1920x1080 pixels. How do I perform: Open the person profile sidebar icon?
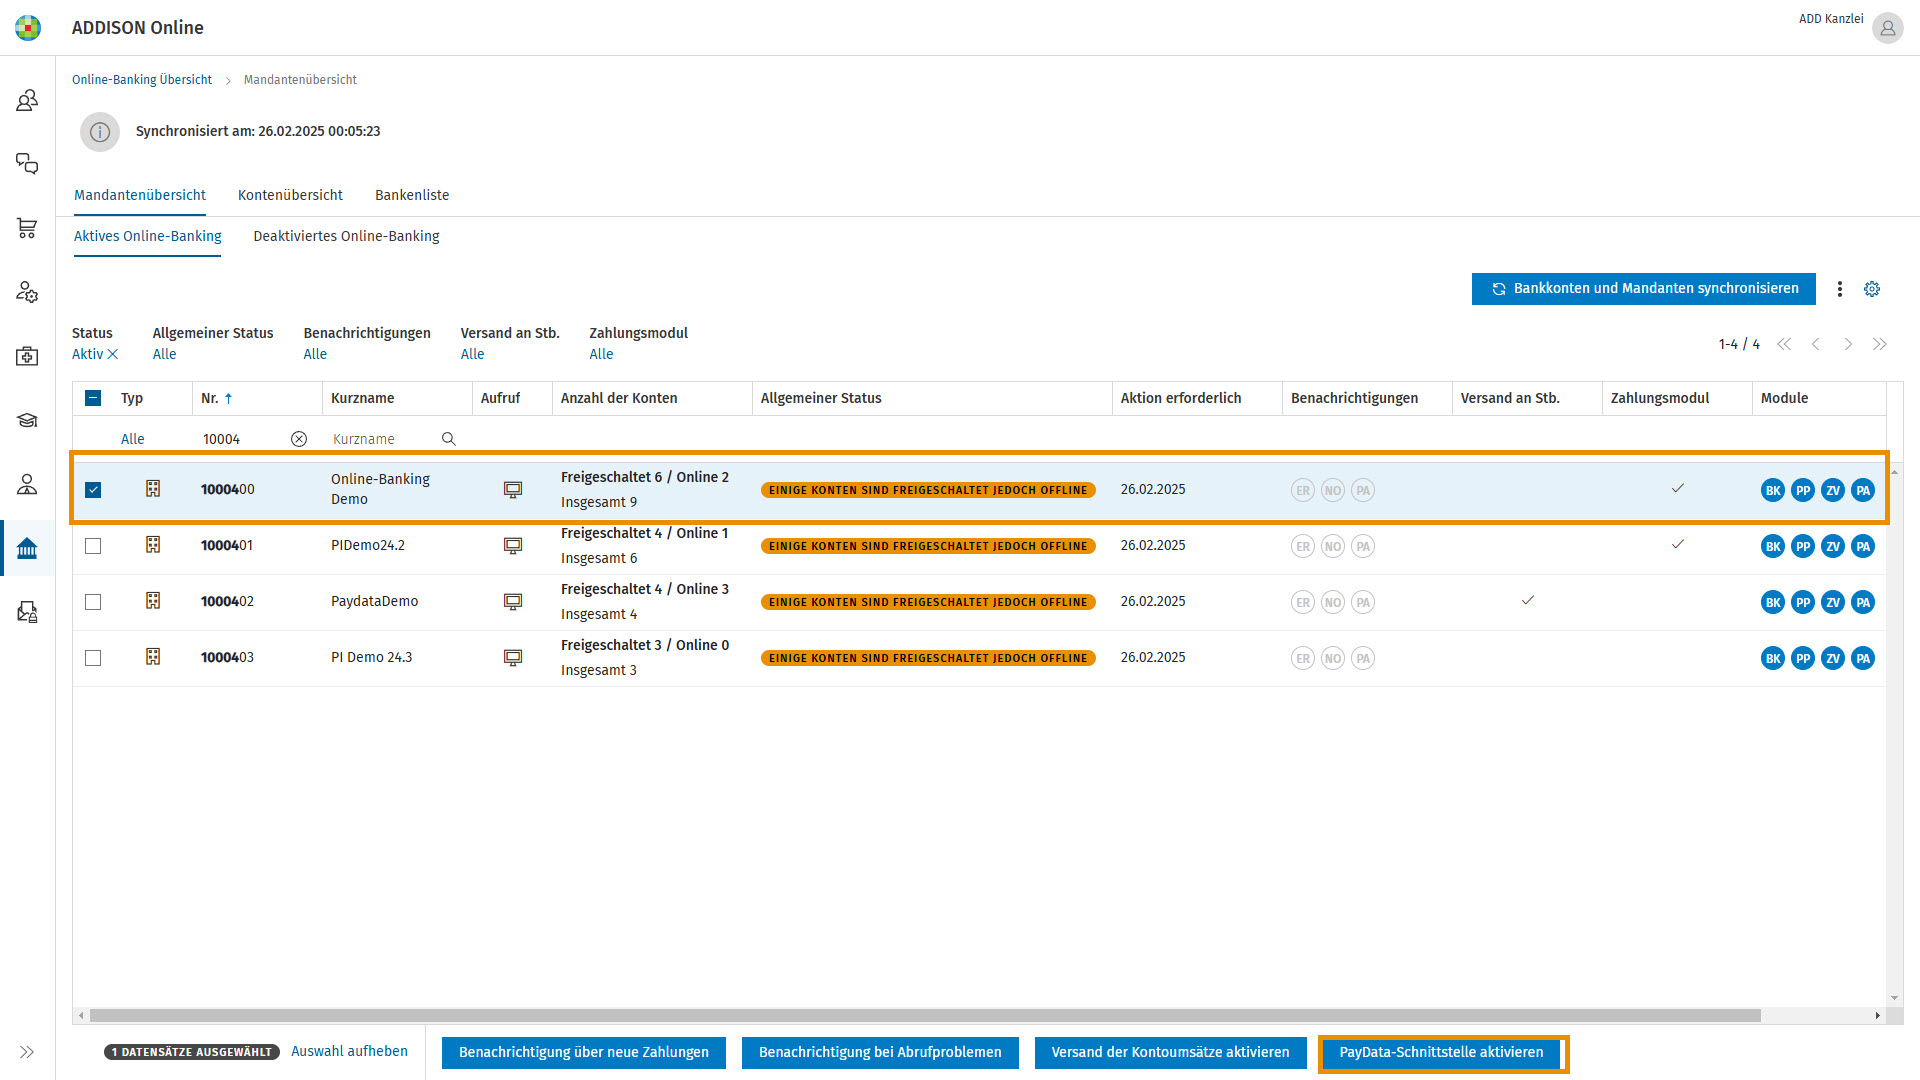pyautogui.click(x=27, y=484)
